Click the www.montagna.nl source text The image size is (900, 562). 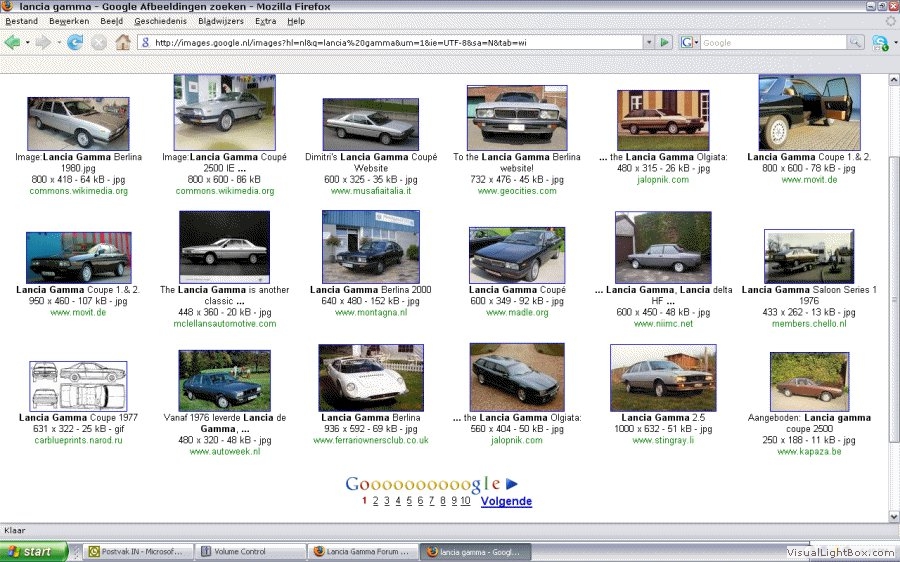coord(371,313)
